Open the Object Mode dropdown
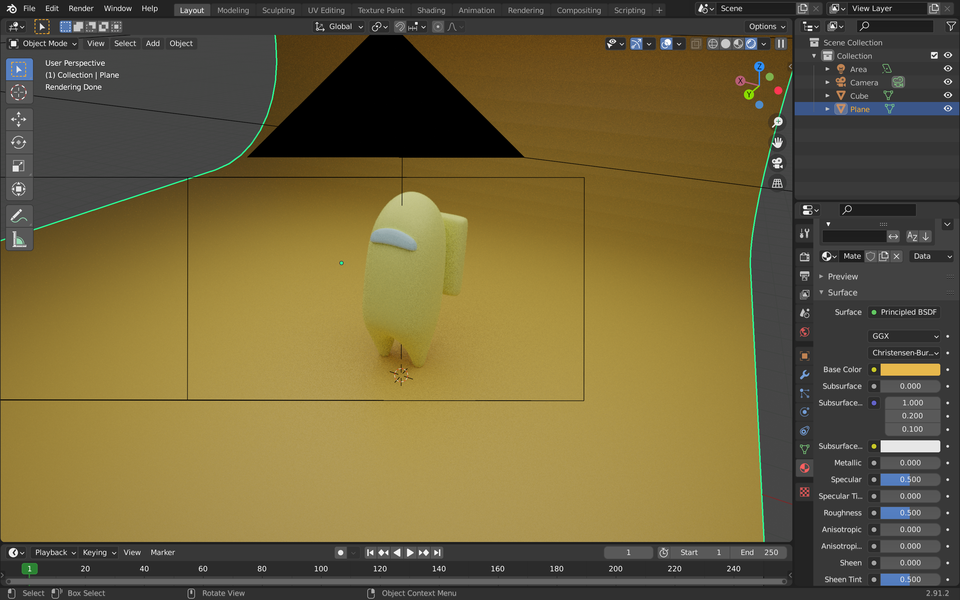Image resolution: width=960 pixels, height=600 pixels. (43, 43)
